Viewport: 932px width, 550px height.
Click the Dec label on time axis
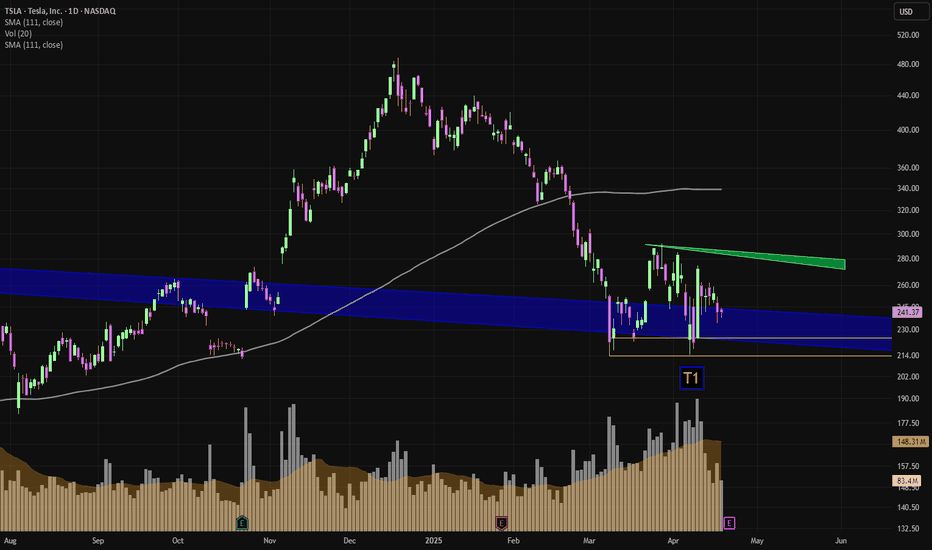coord(350,540)
